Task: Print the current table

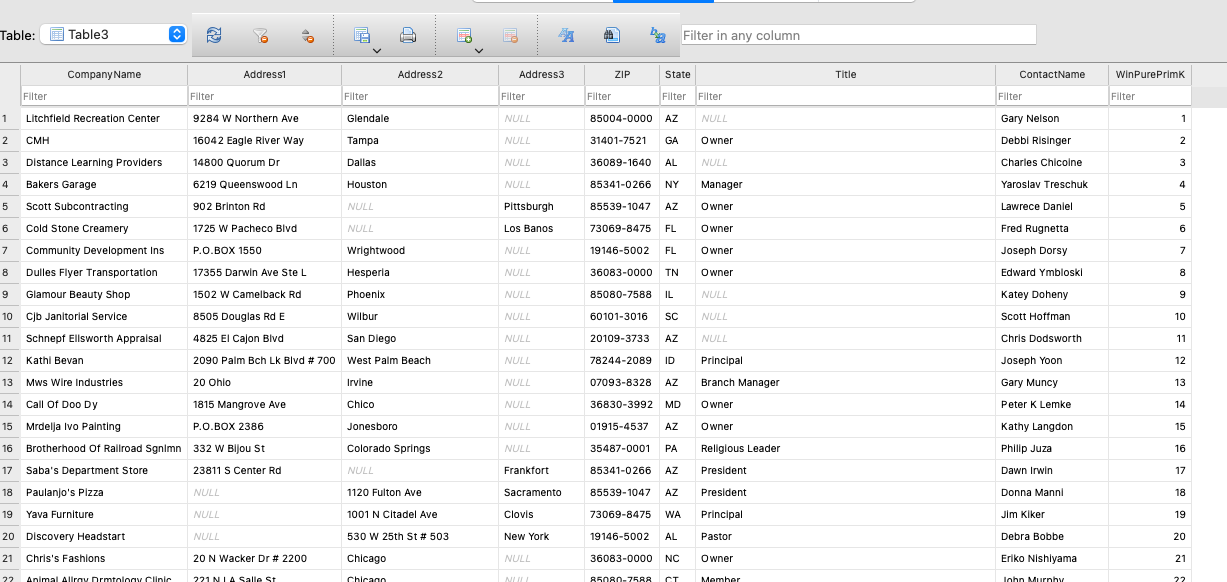Action: click(x=408, y=35)
